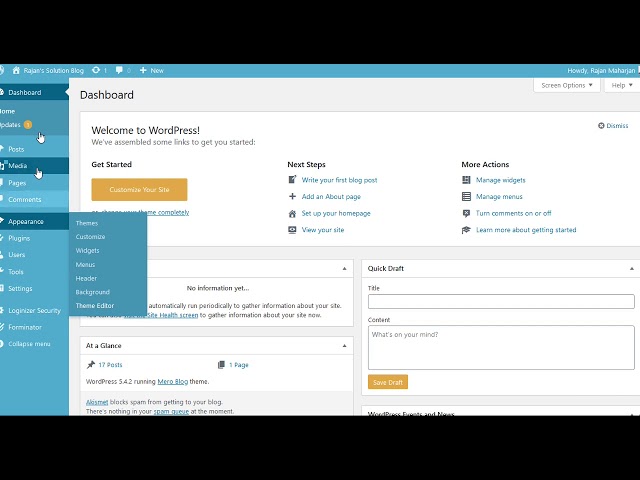The width and height of the screenshot is (640, 480).
Task: Open the updates icon in the admin bar
Action: tap(96, 70)
